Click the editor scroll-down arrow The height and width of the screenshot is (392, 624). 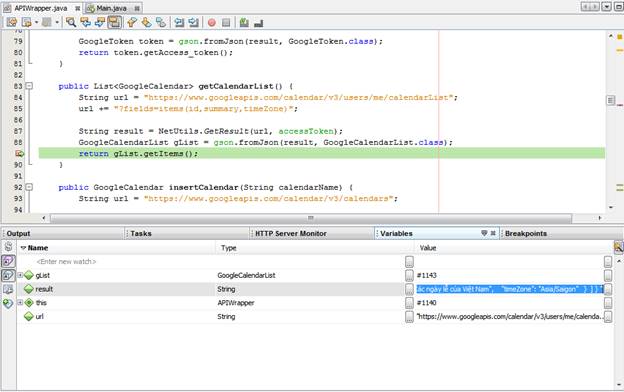[x=611, y=207]
